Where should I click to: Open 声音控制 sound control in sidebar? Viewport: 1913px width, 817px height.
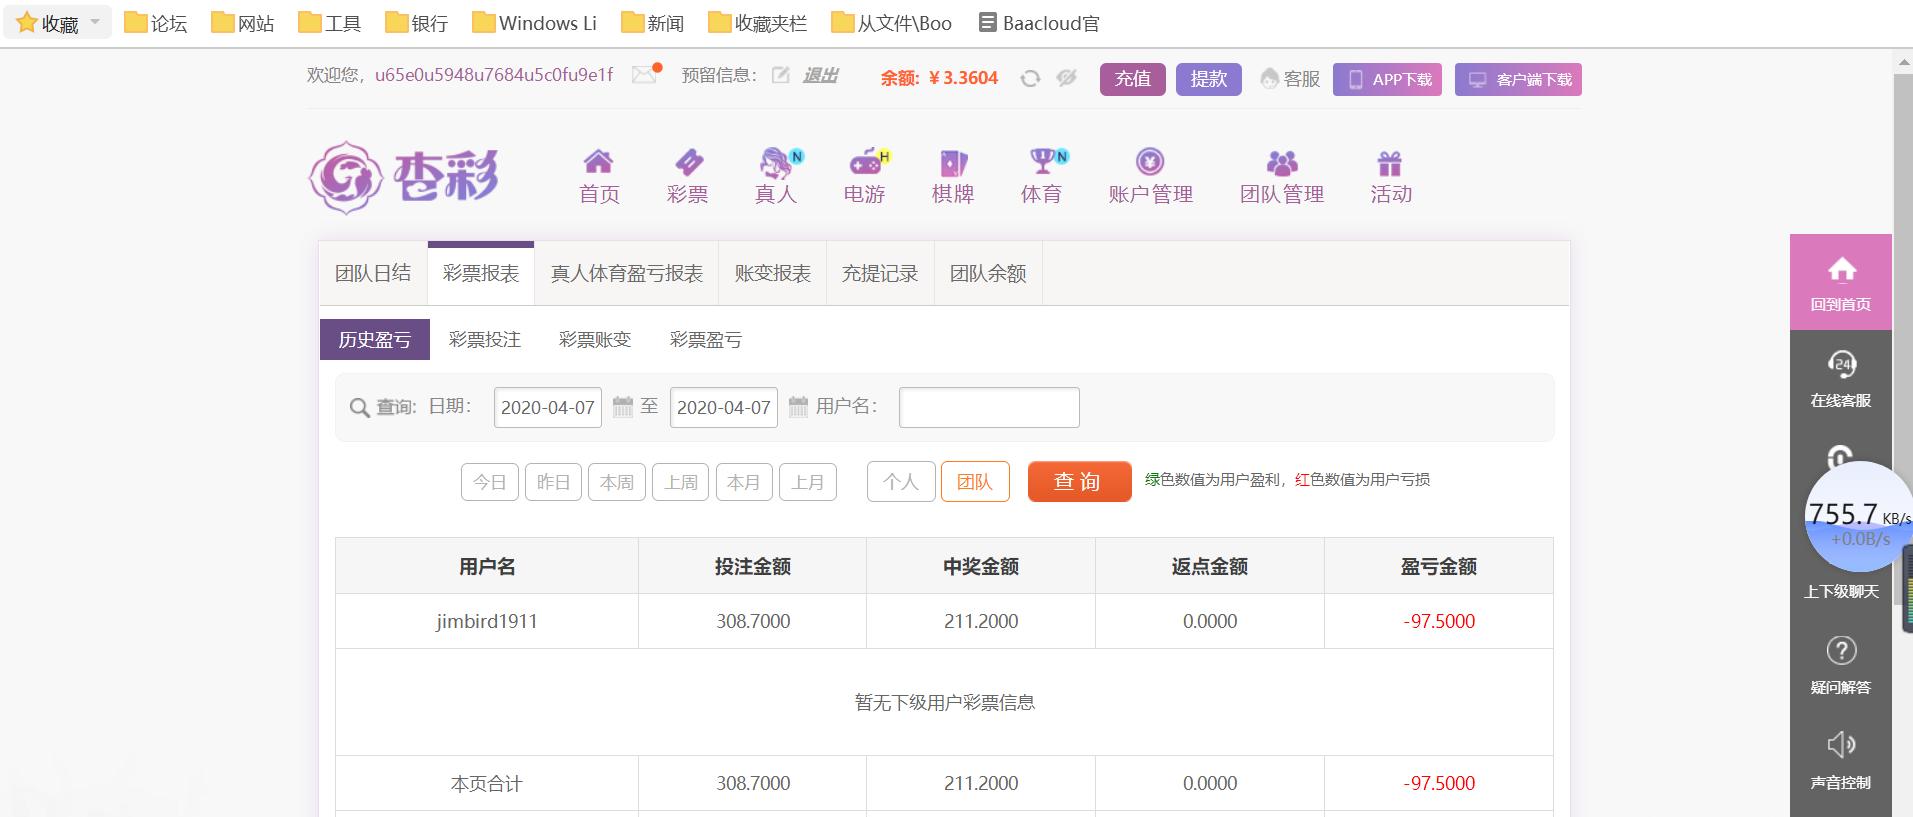tap(1841, 745)
